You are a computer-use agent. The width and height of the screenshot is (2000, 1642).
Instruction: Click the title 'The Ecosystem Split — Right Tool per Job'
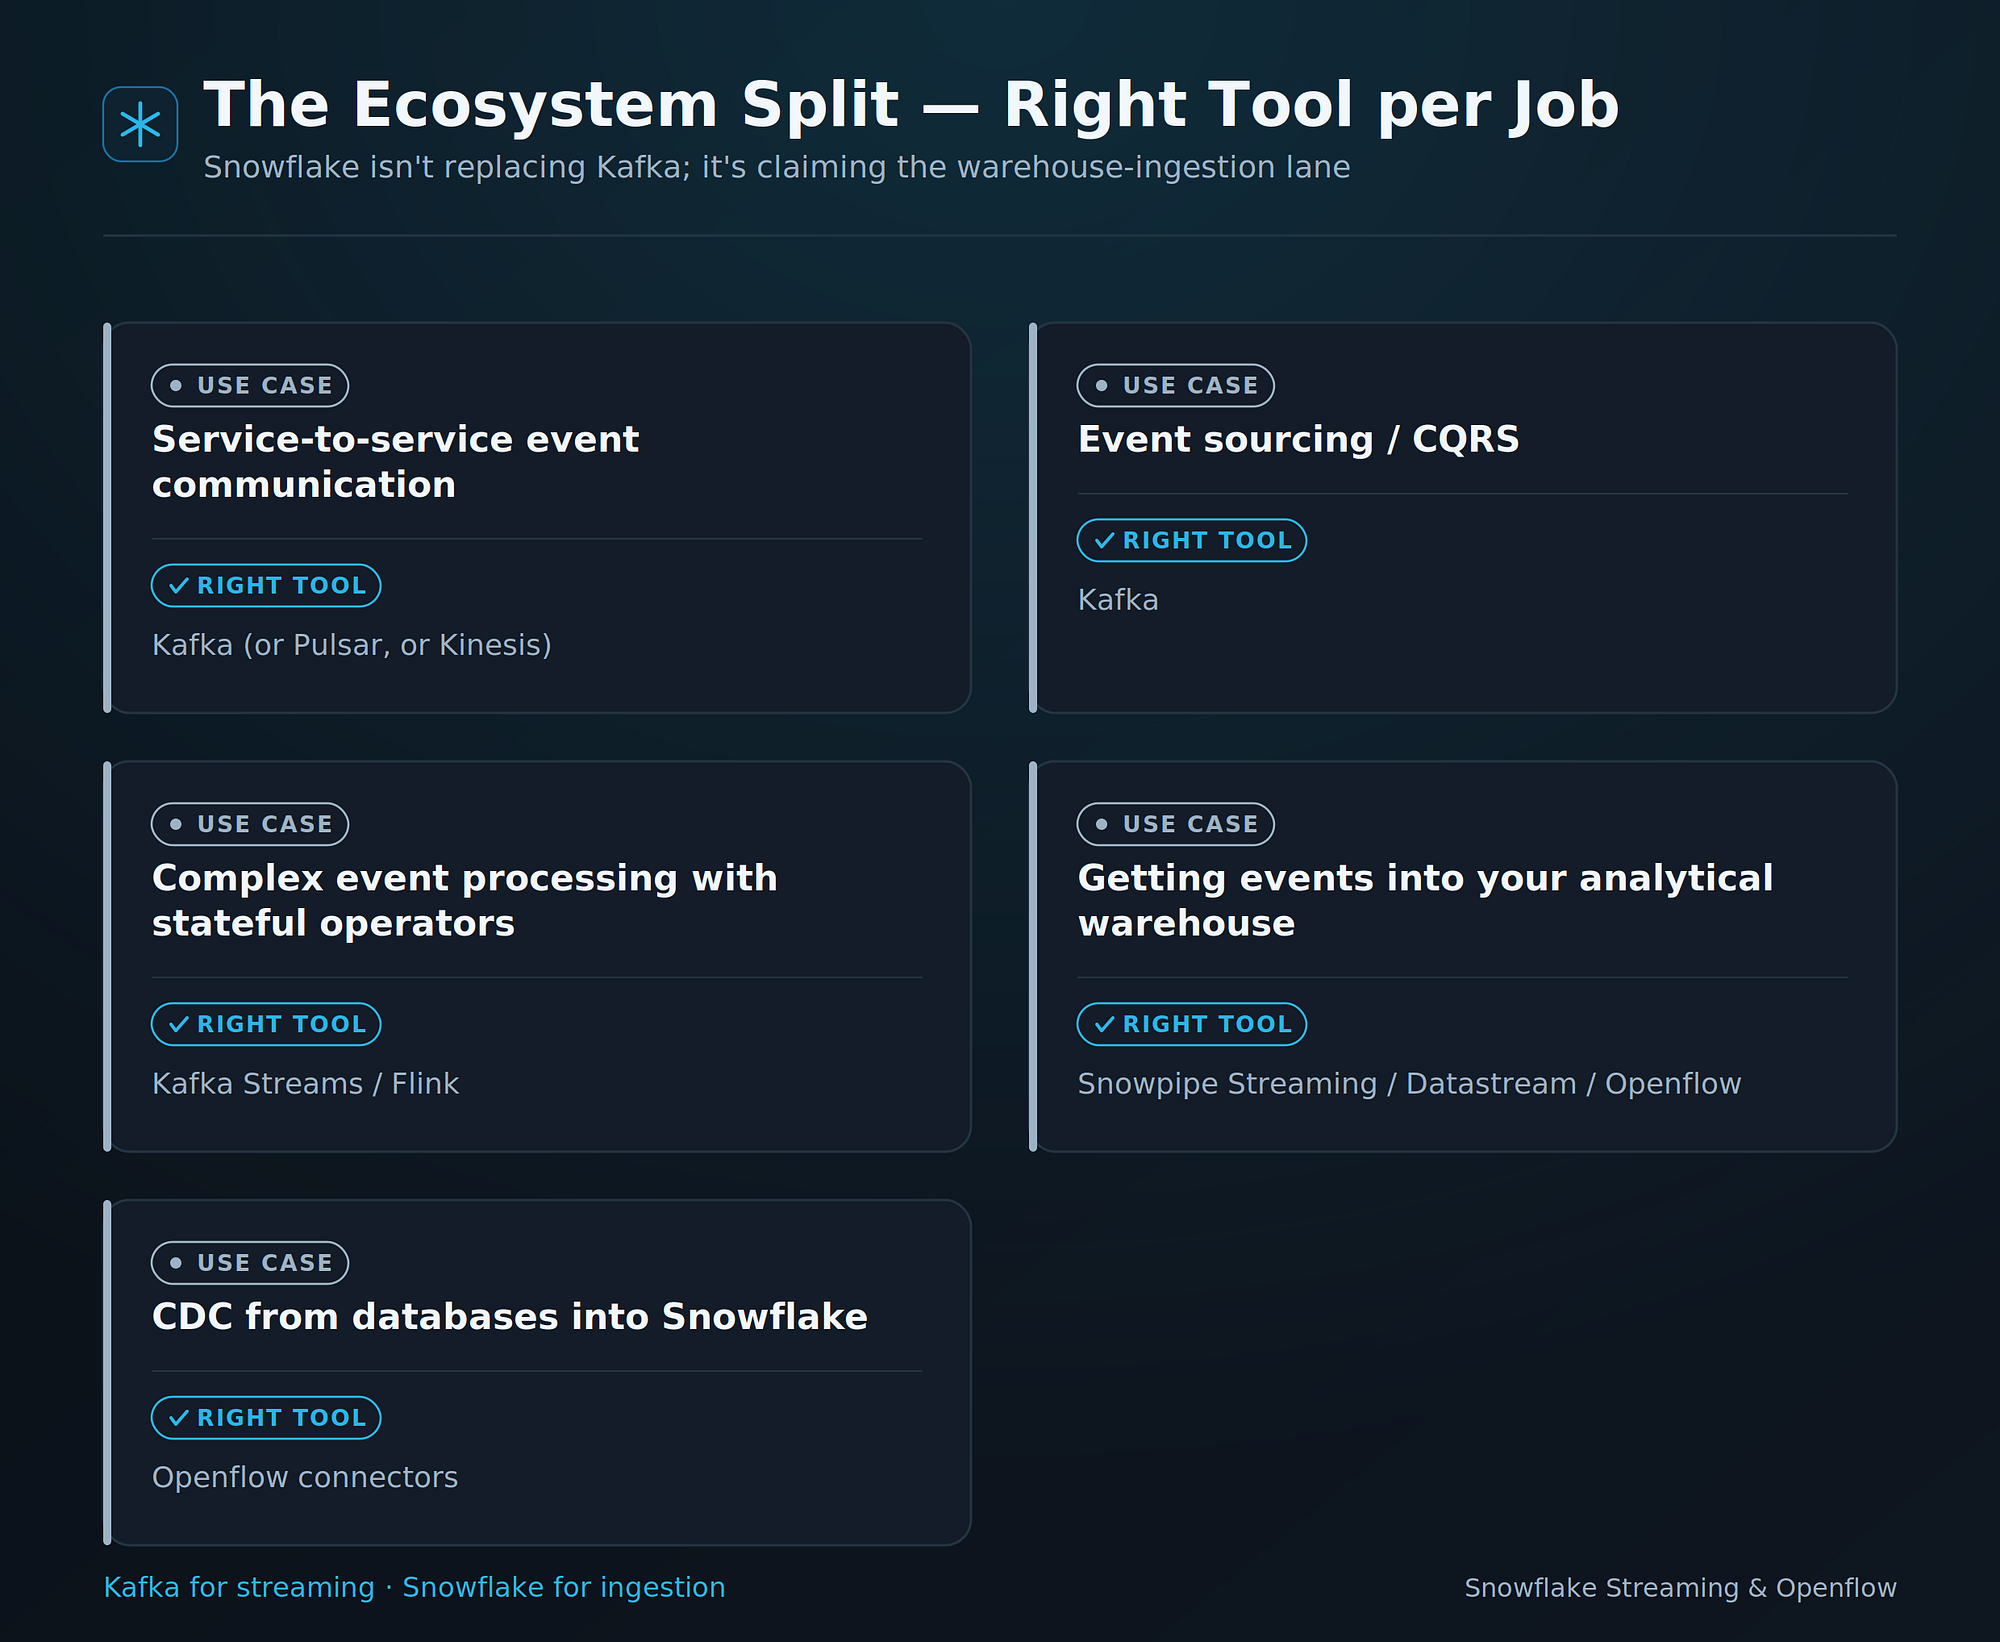[911, 105]
